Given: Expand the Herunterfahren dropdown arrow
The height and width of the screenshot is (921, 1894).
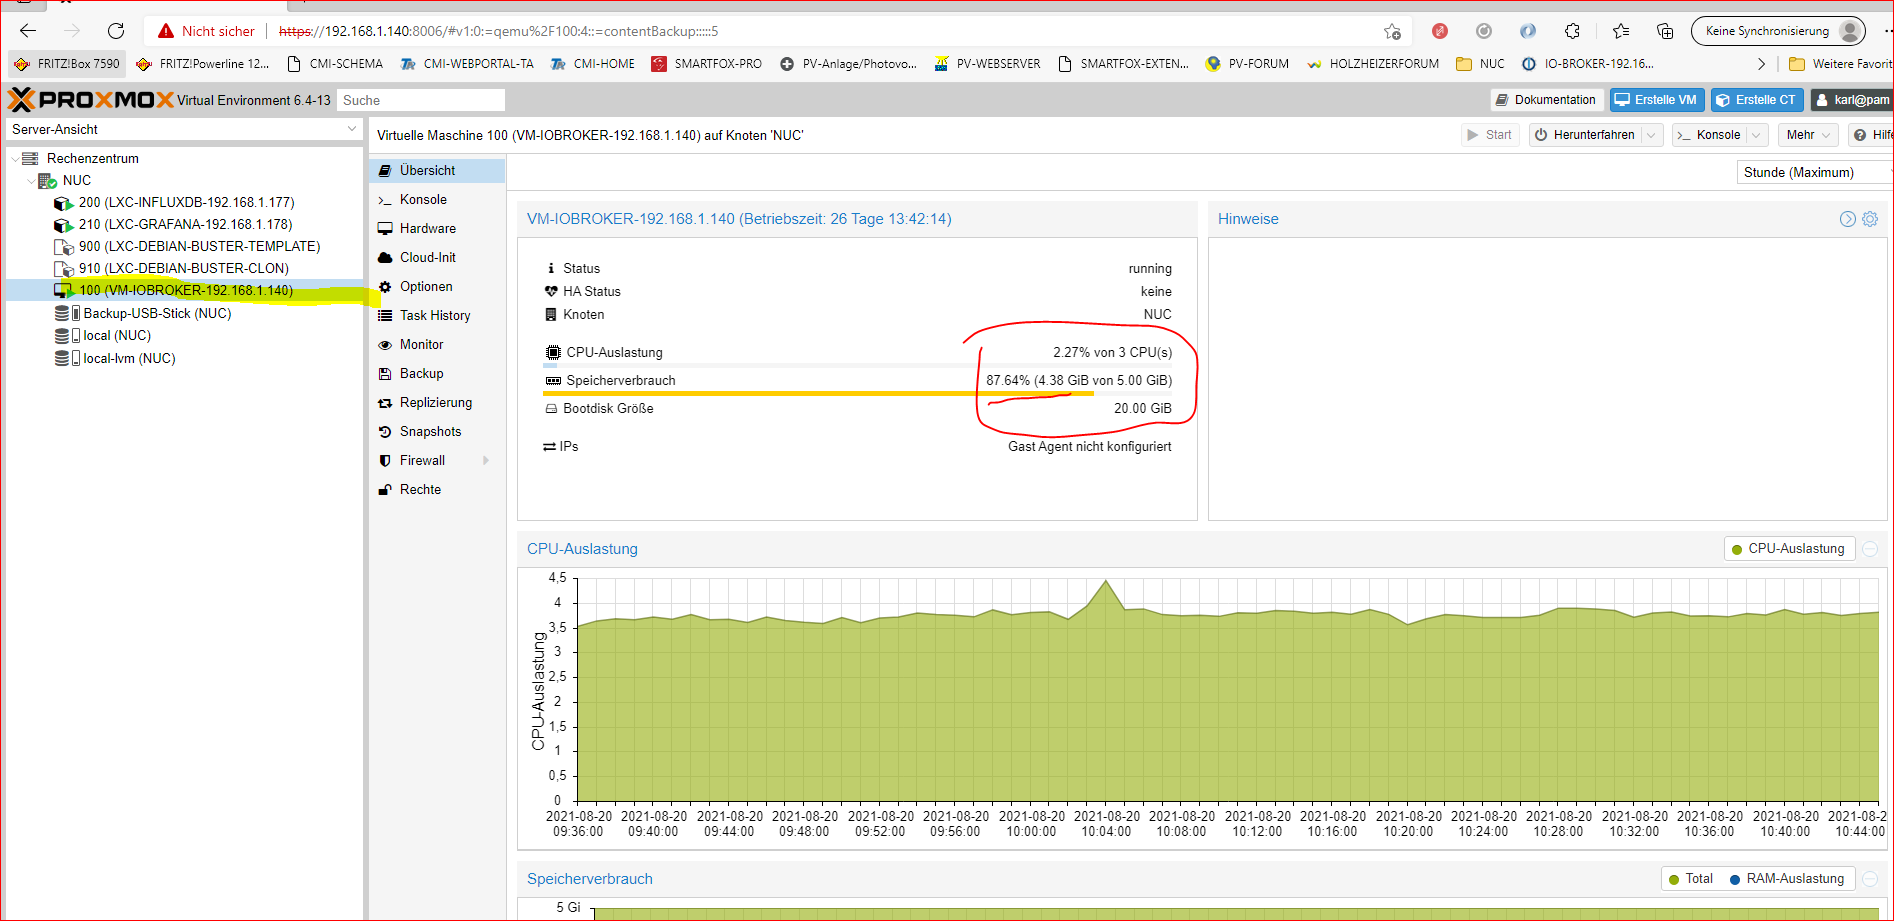Looking at the screenshot, I should [1652, 135].
